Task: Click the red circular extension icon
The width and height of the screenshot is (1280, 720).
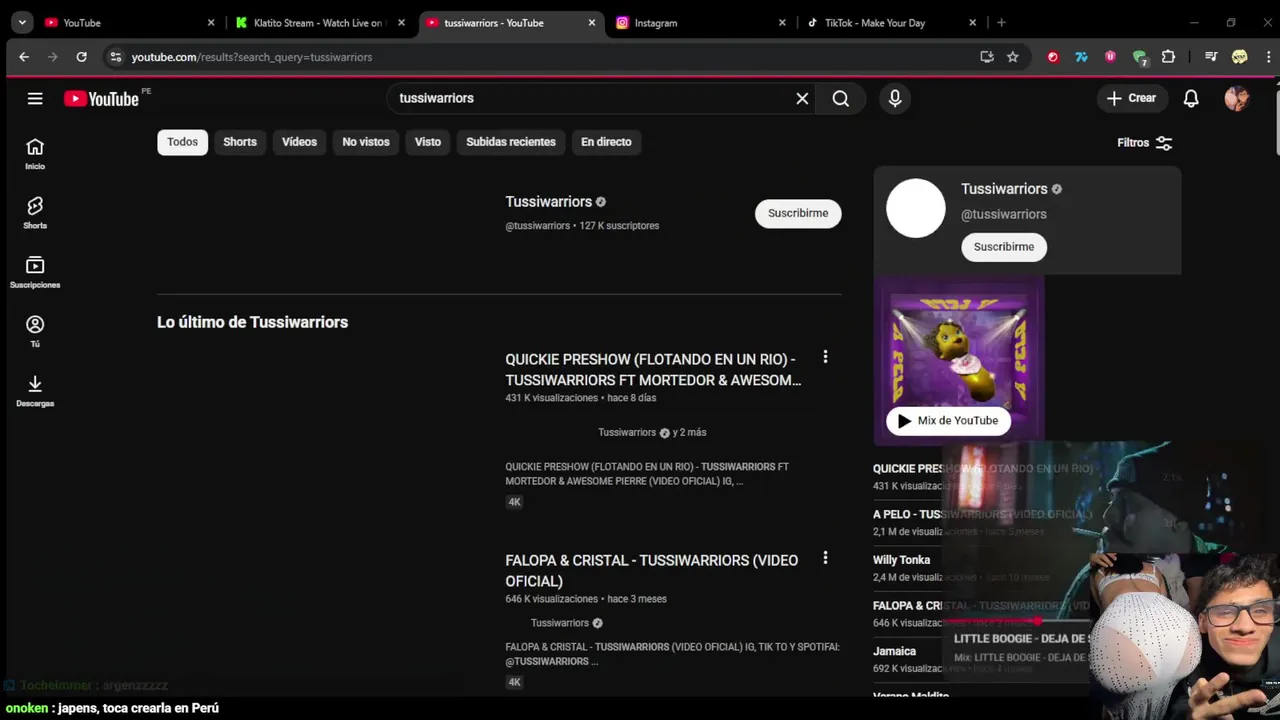Action: (1053, 57)
